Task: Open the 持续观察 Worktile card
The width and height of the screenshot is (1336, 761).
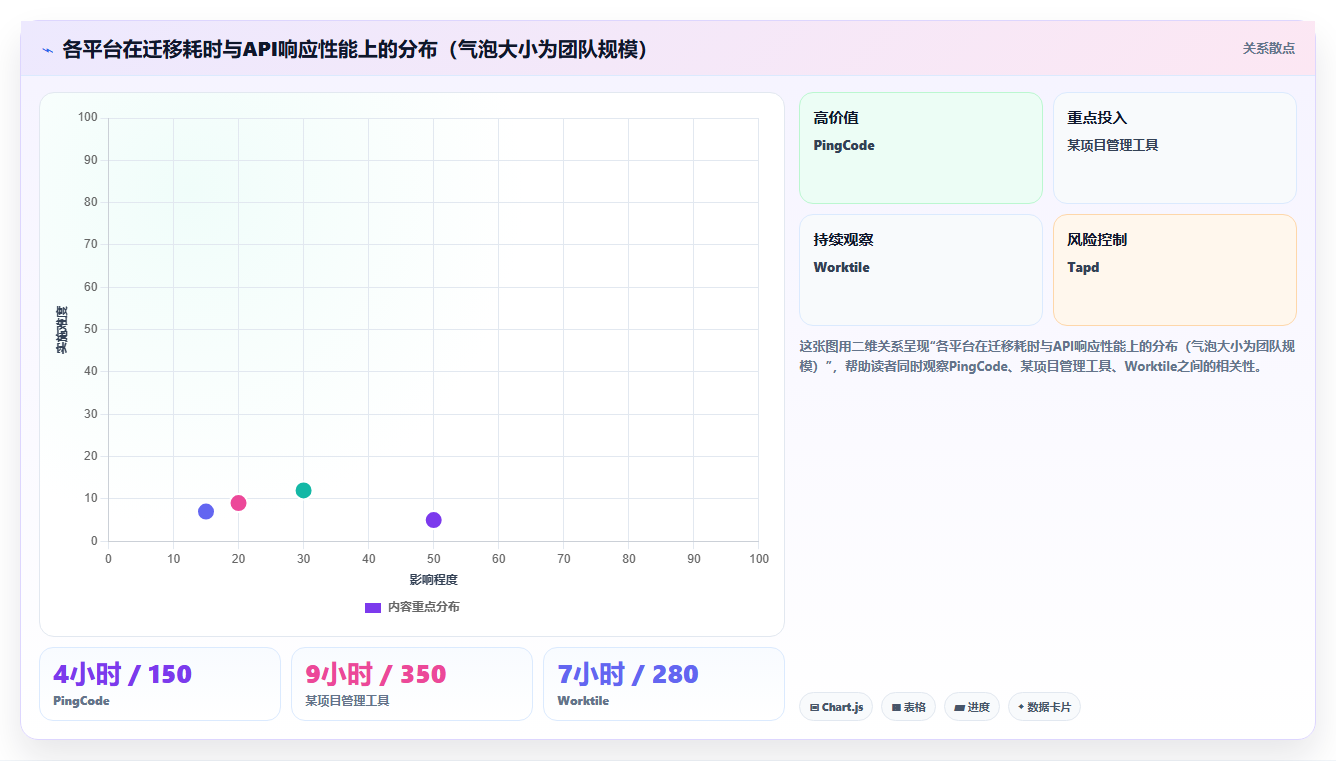Action: click(921, 270)
